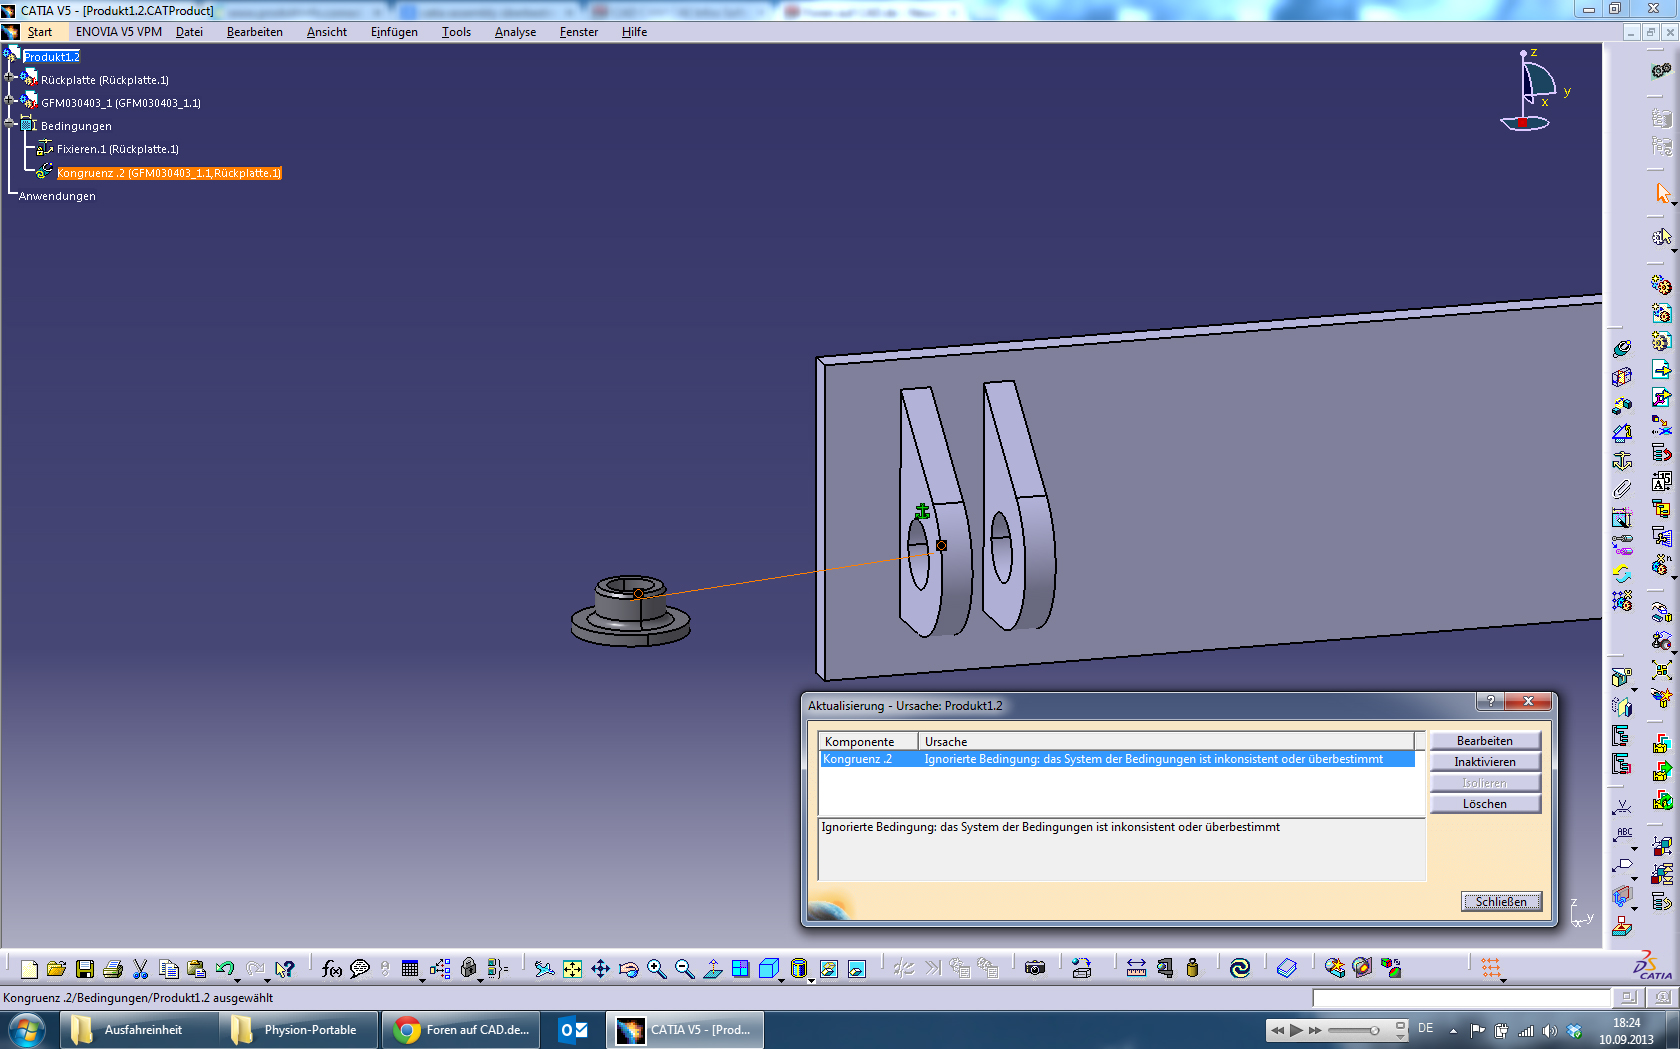This screenshot has height=1049, width=1680.
Task: Open the undo history dropdown arrow
Action: [x=238, y=980]
